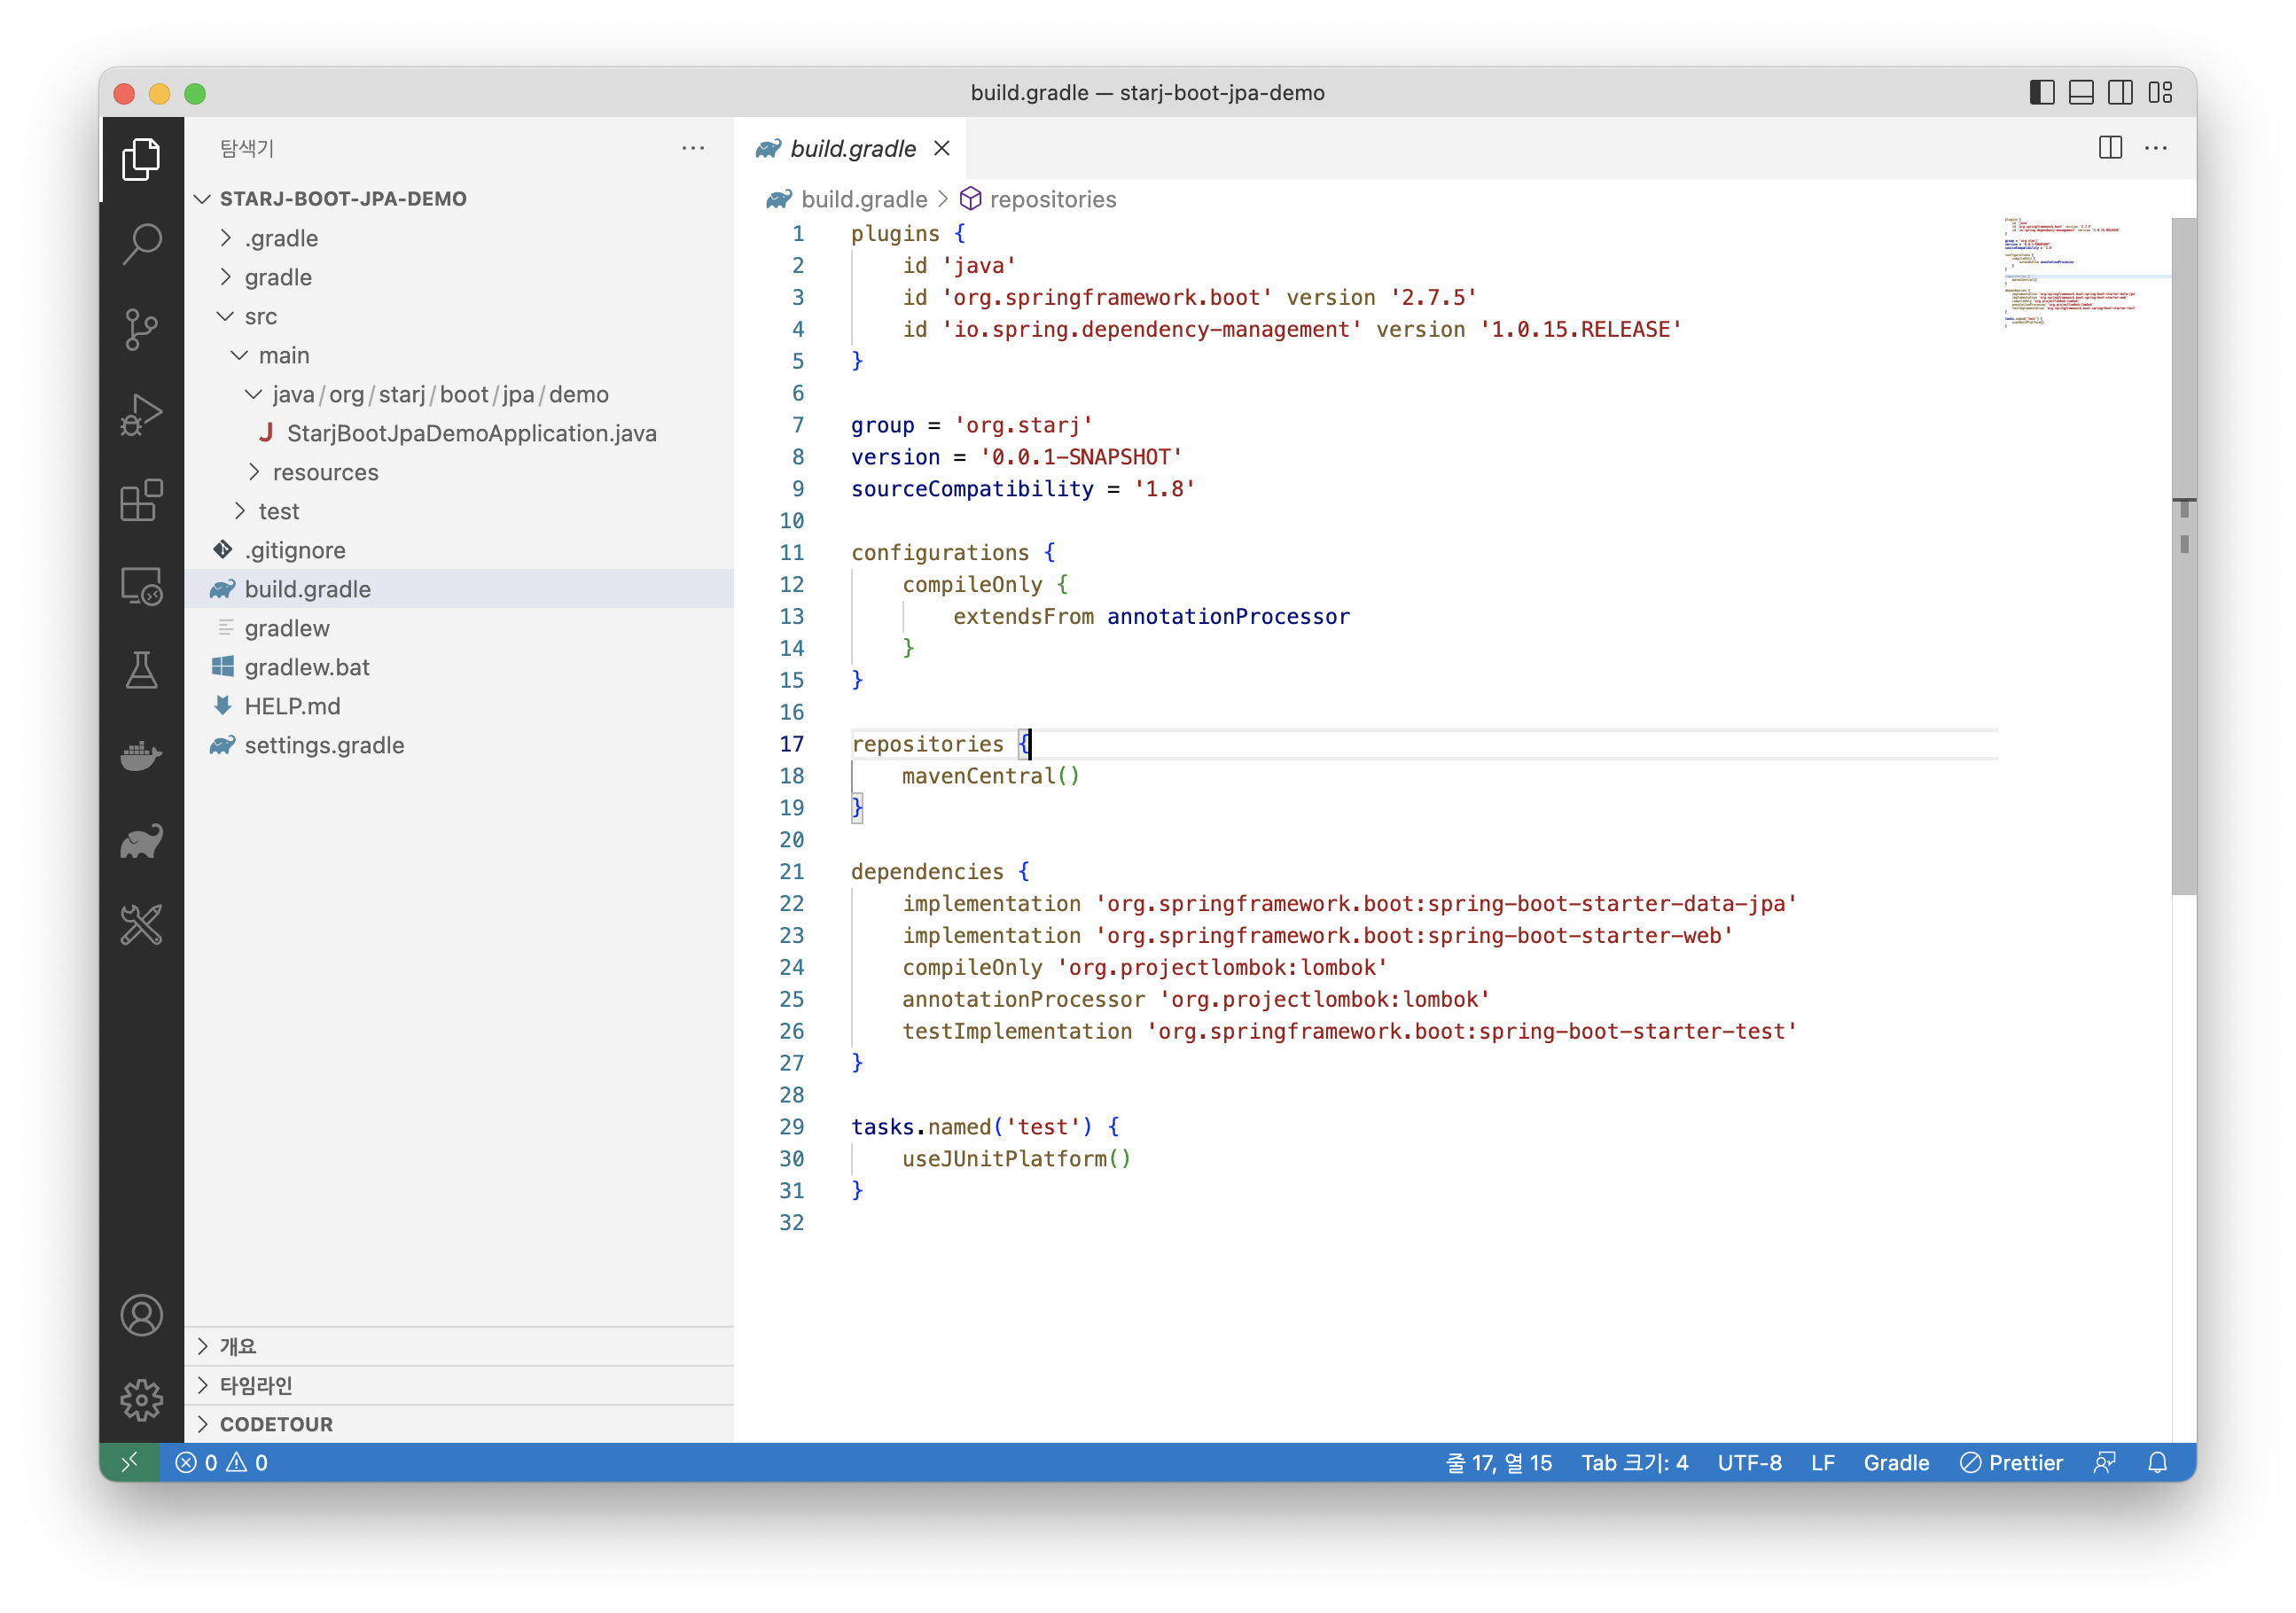Toggle the bottom panel visibility
The height and width of the screenshot is (1613, 2296).
[2081, 92]
